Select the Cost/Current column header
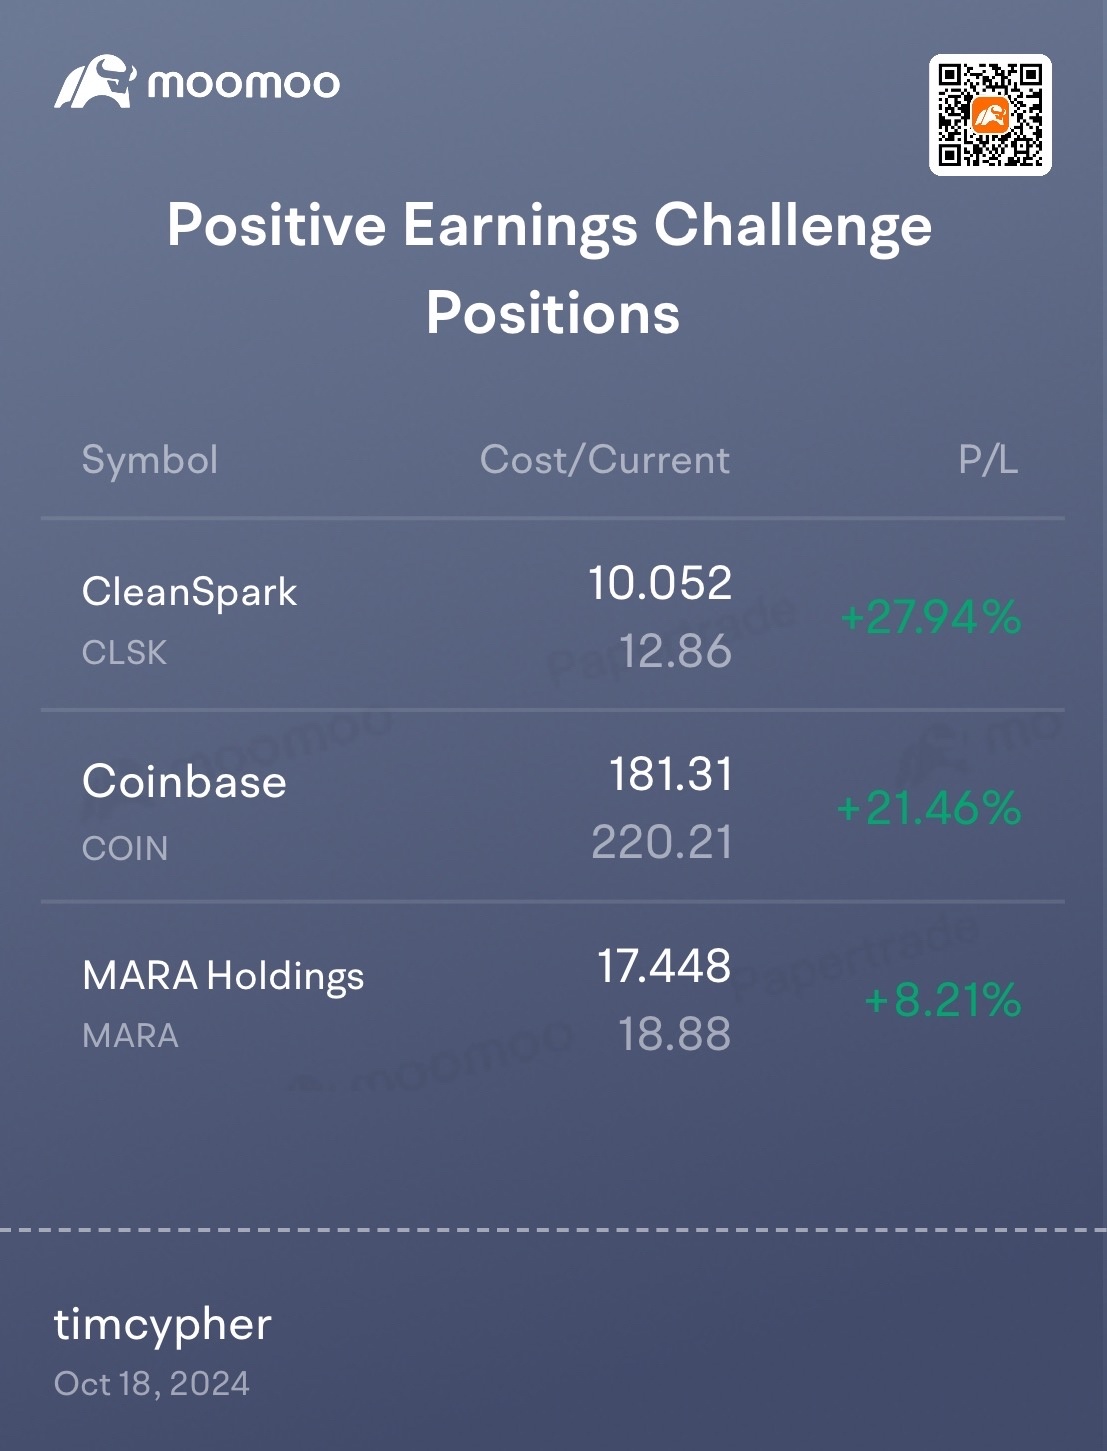Image resolution: width=1107 pixels, height=1451 pixels. (605, 460)
